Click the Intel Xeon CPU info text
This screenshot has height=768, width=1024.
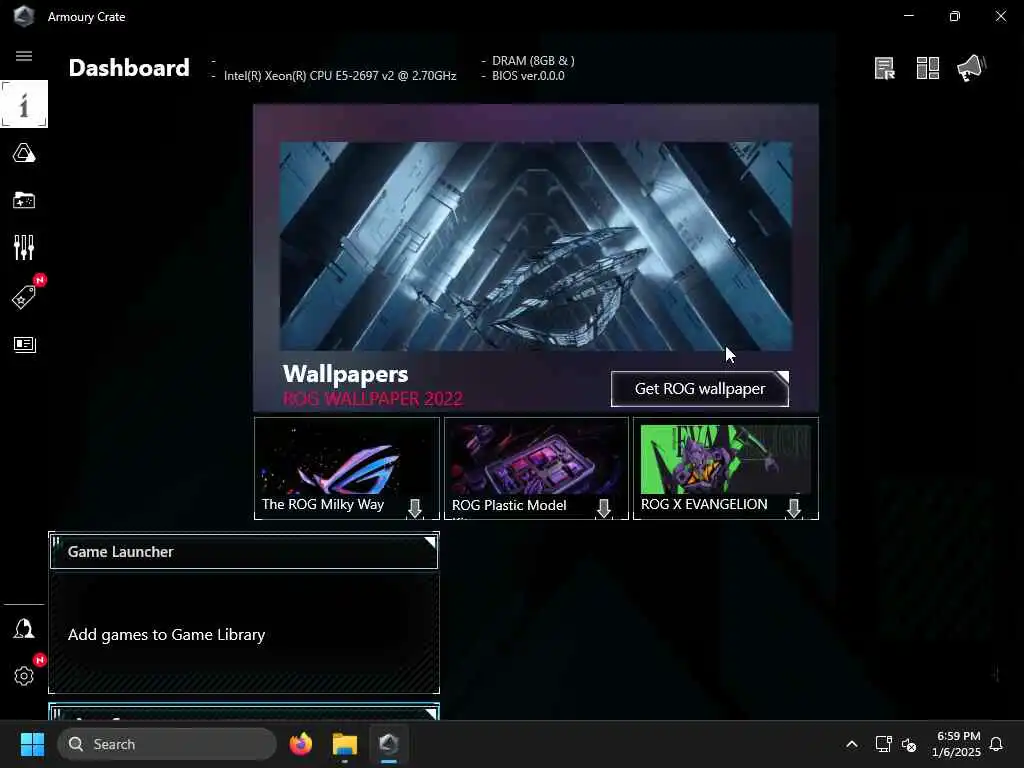[340, 76]
